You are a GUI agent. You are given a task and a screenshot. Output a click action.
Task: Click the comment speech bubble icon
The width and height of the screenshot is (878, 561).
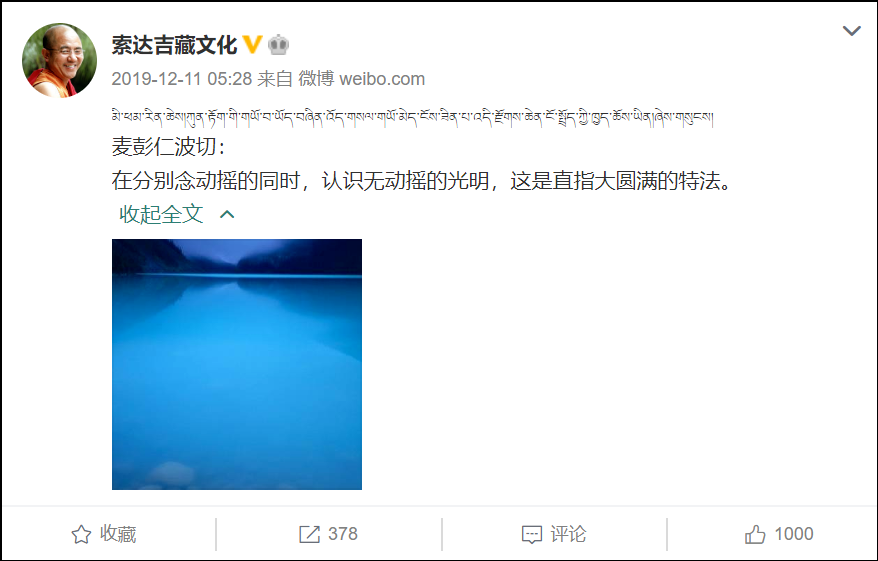(x=531, y=535)
